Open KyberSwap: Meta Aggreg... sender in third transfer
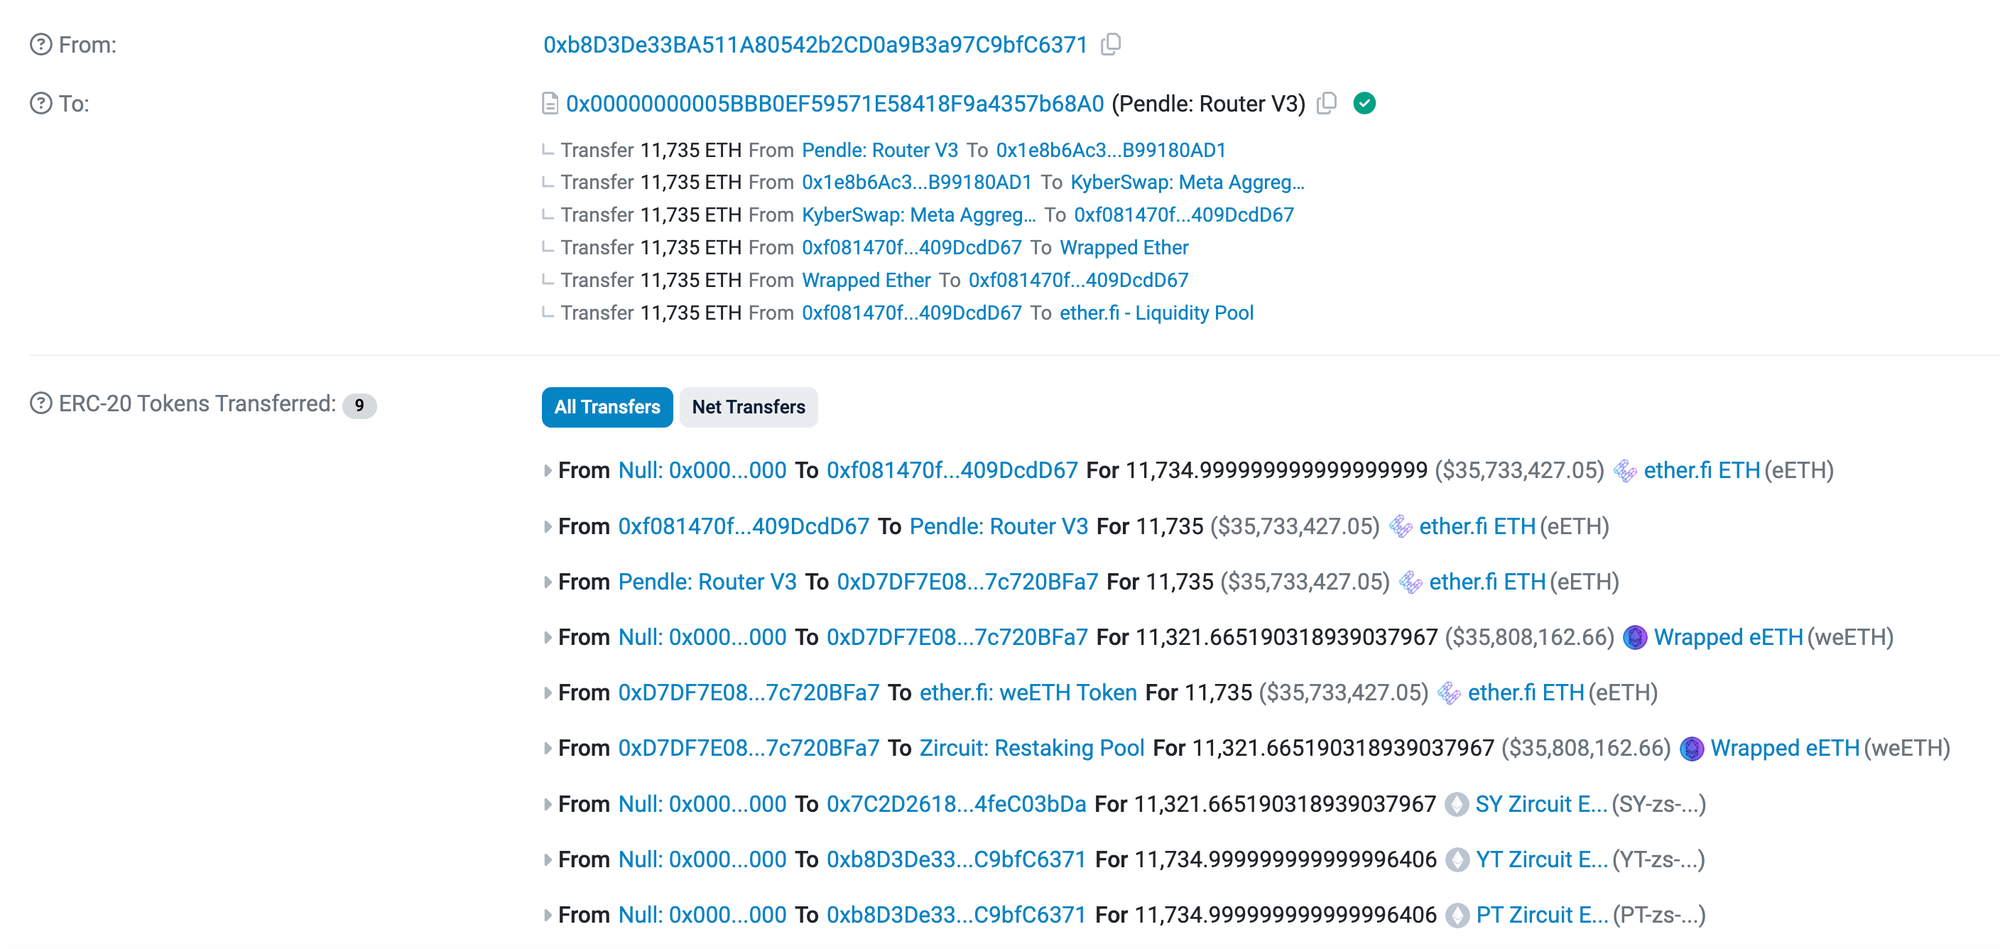 click(x=919, y=215)
